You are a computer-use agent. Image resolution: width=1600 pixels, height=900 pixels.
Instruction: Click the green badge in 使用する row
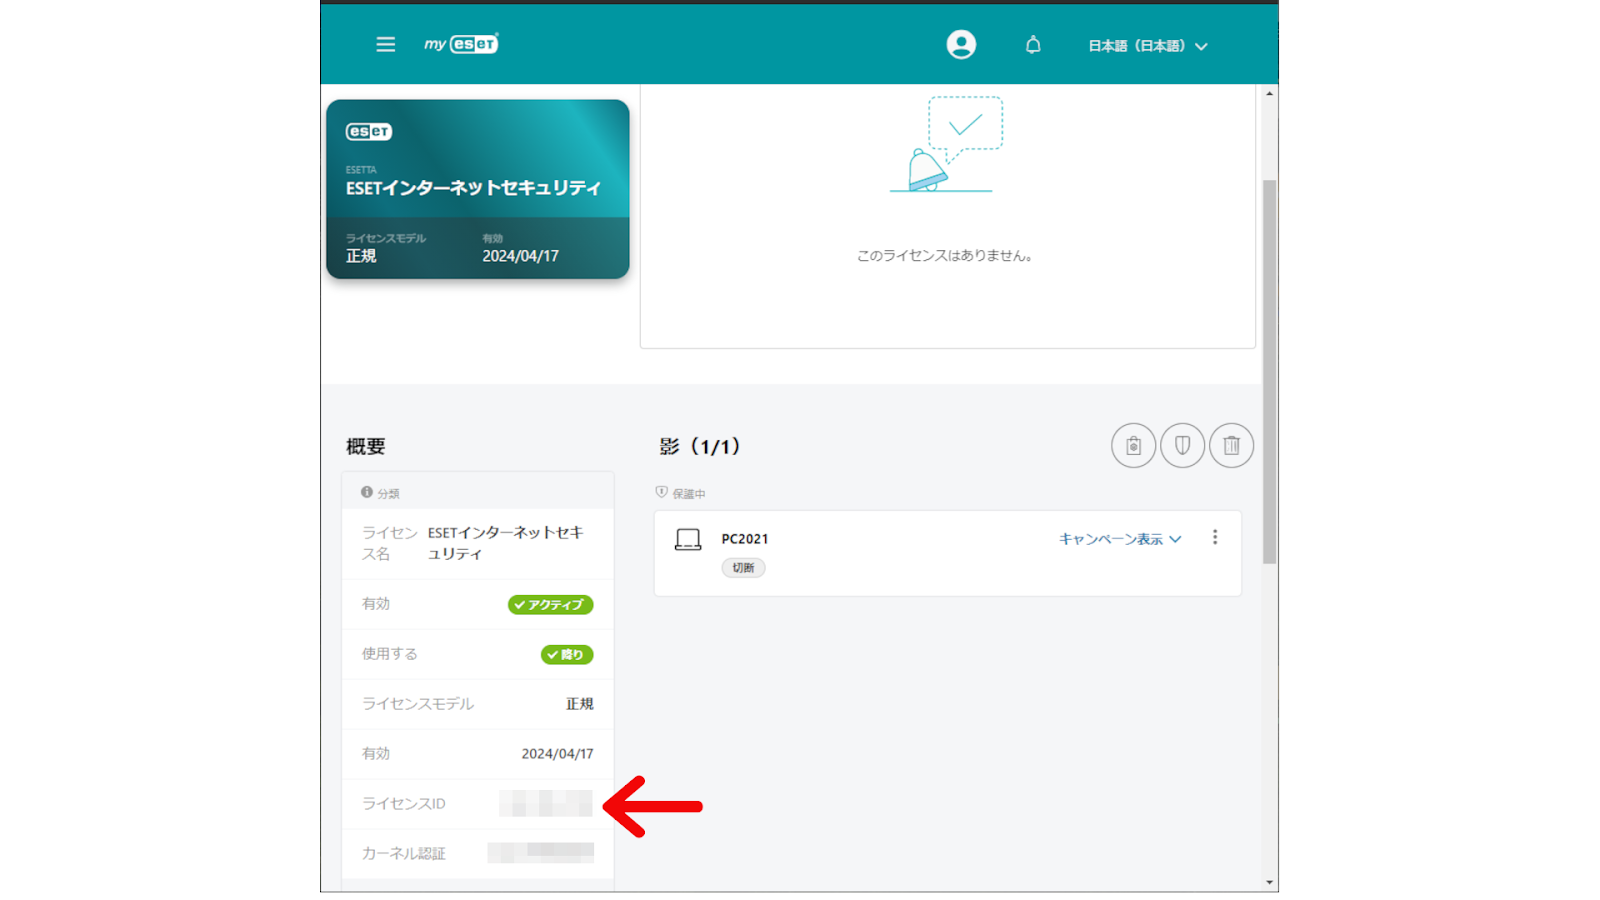click(567, 655)
